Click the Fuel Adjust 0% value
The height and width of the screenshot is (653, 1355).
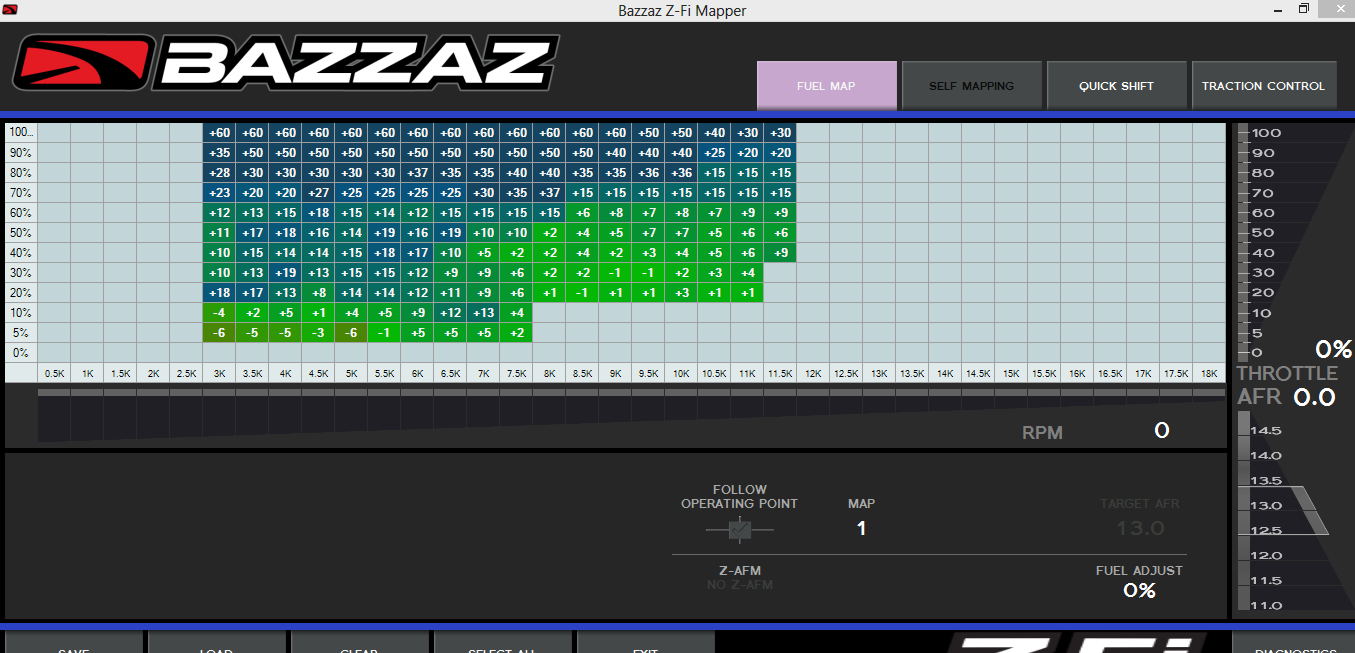pyautogui.click(x=1139, y=590)
